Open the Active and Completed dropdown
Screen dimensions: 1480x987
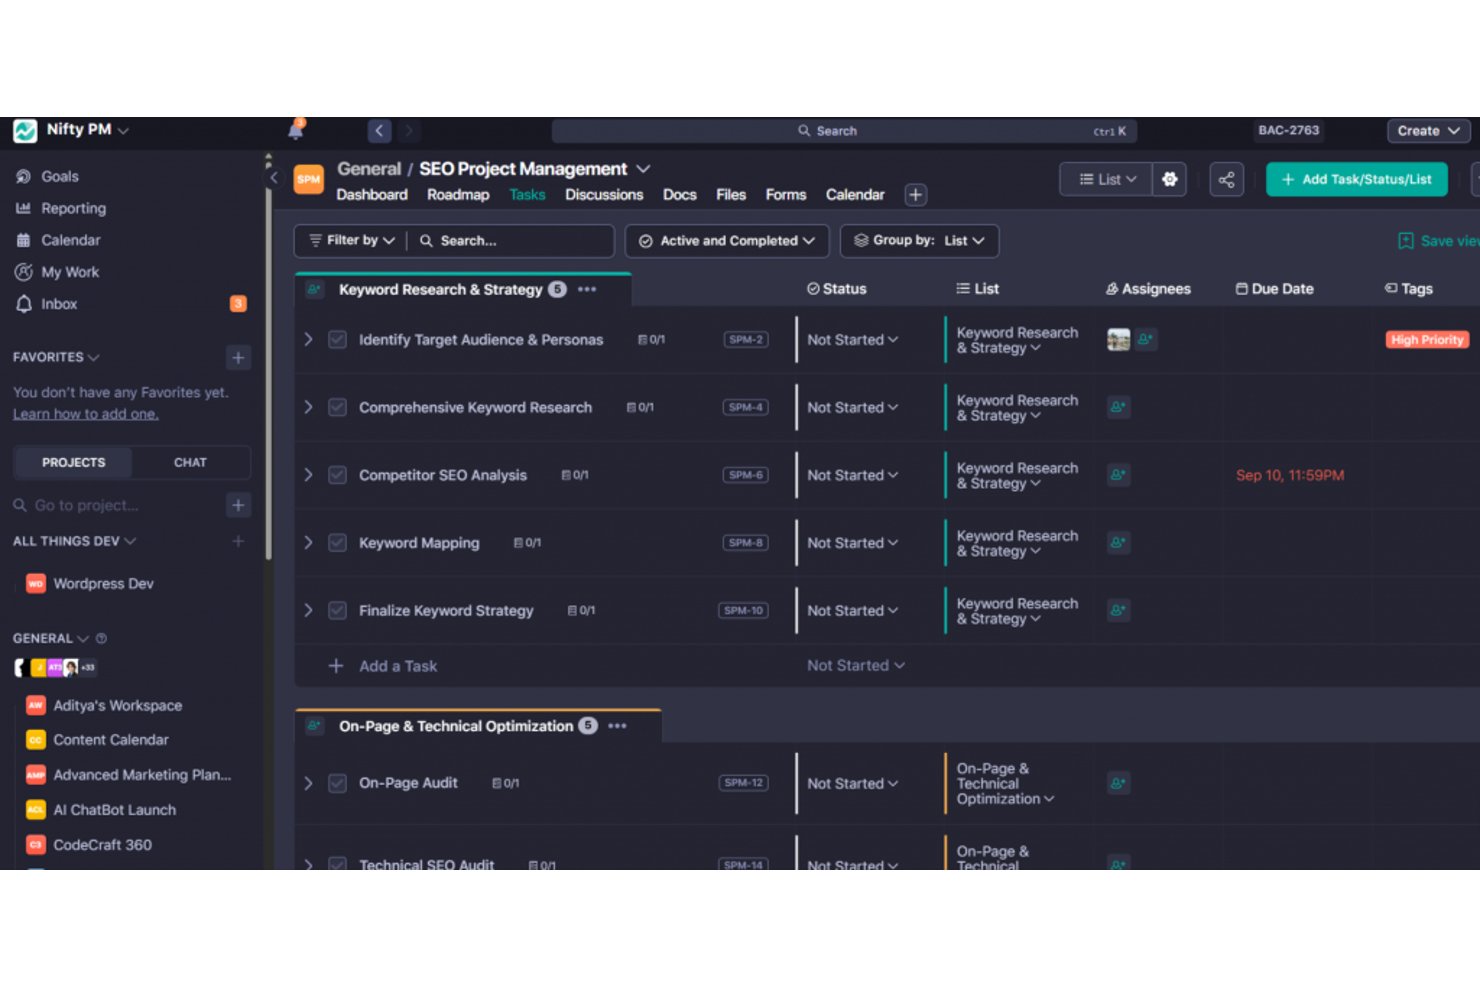(727, 241)
